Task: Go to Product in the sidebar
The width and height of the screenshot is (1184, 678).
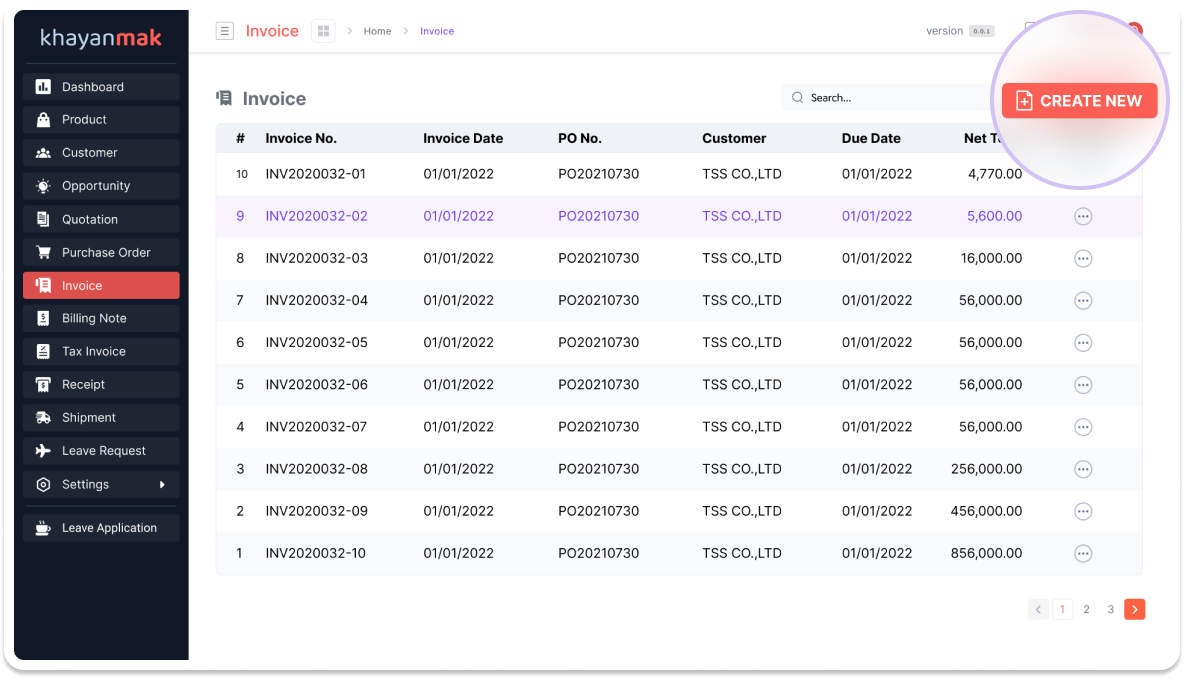Action: pos(101,120)
